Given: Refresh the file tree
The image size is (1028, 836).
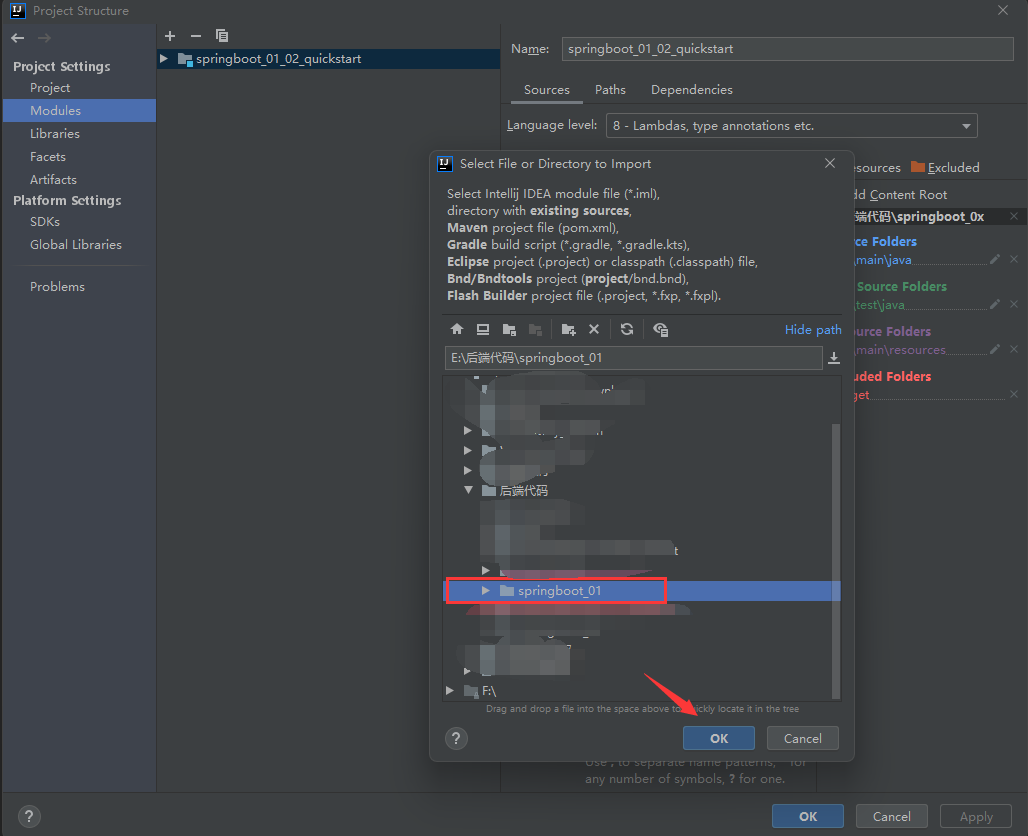Looking at the screenshot, I should (627, 329).
